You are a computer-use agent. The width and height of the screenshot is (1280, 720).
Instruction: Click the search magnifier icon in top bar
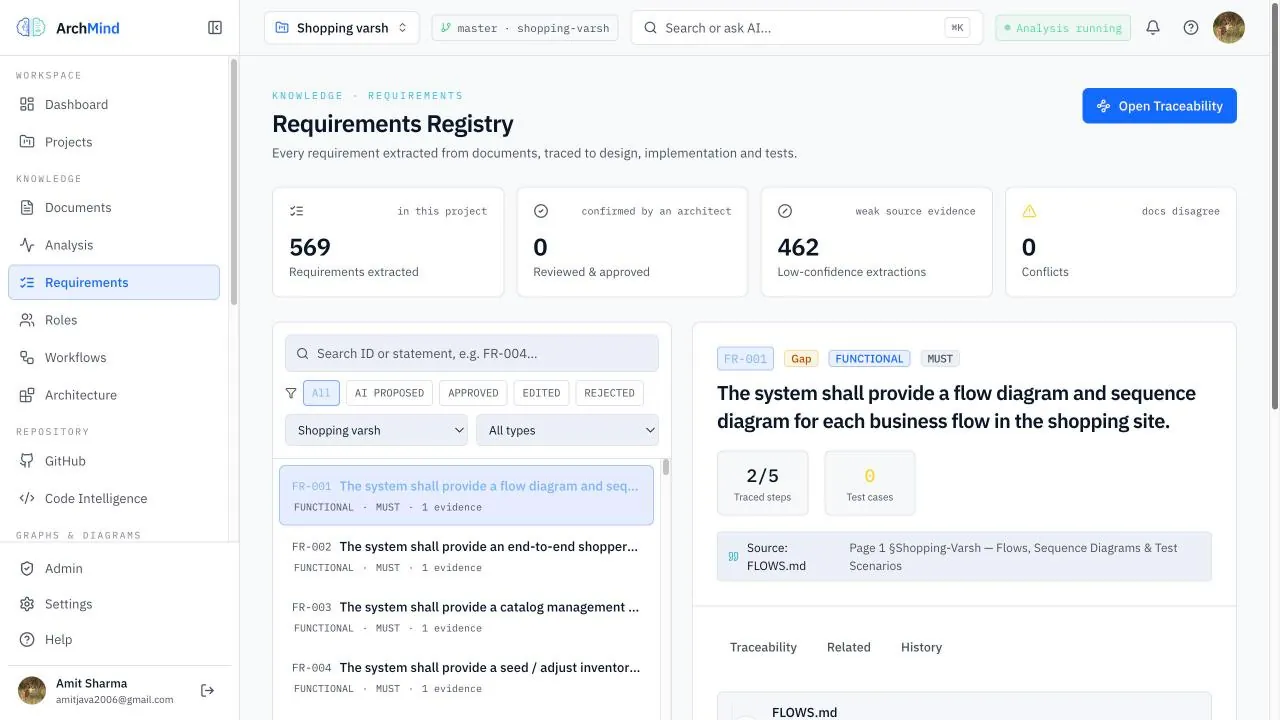[x=651, y=28]
